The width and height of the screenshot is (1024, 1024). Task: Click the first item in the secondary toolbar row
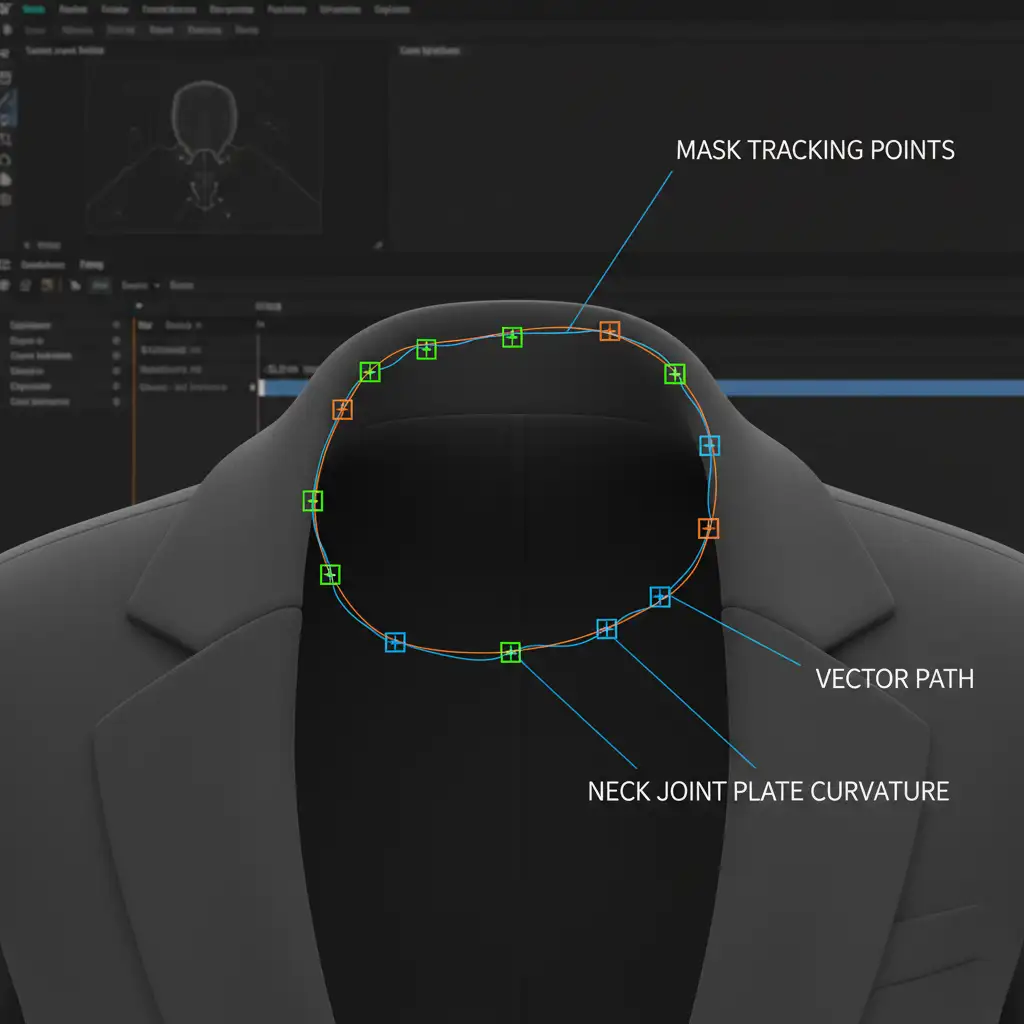point(35,30)
